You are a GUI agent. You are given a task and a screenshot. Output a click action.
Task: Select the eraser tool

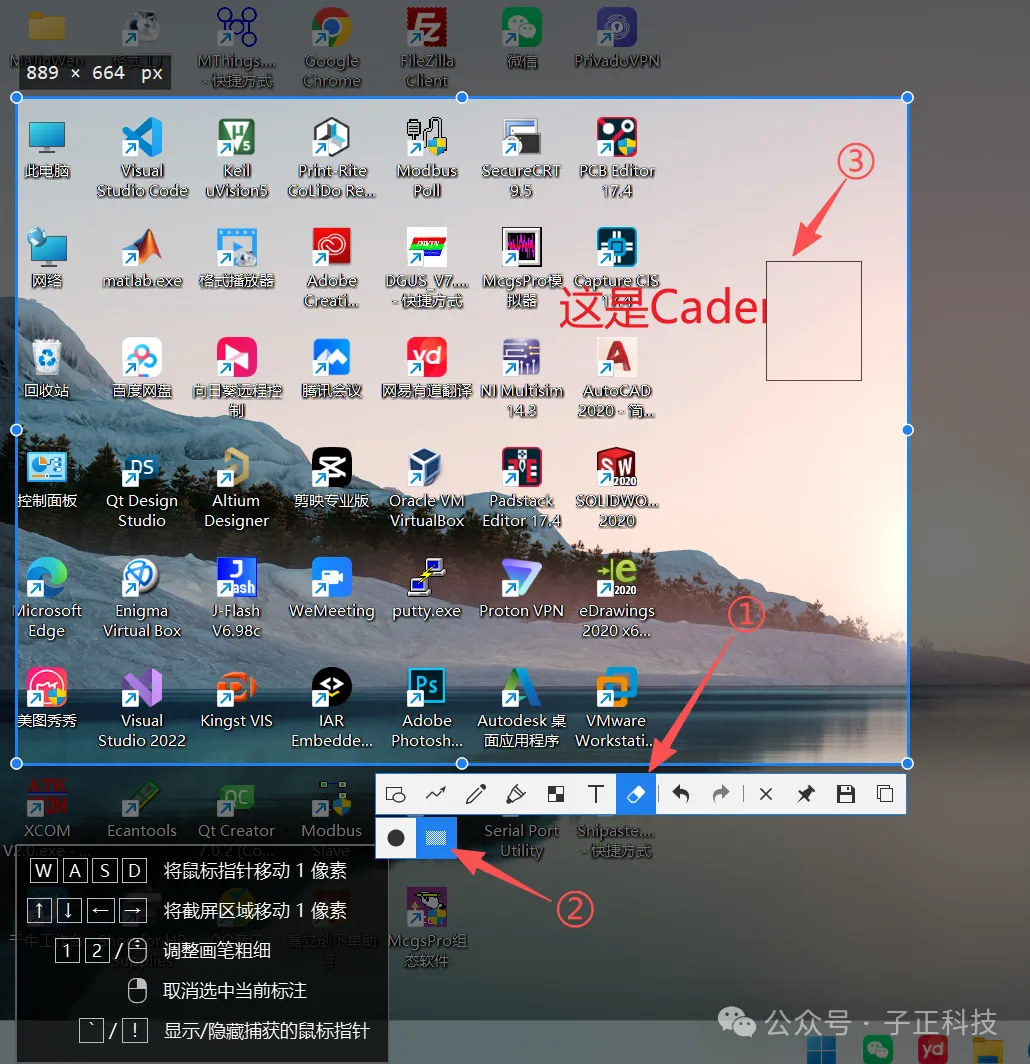635,793
